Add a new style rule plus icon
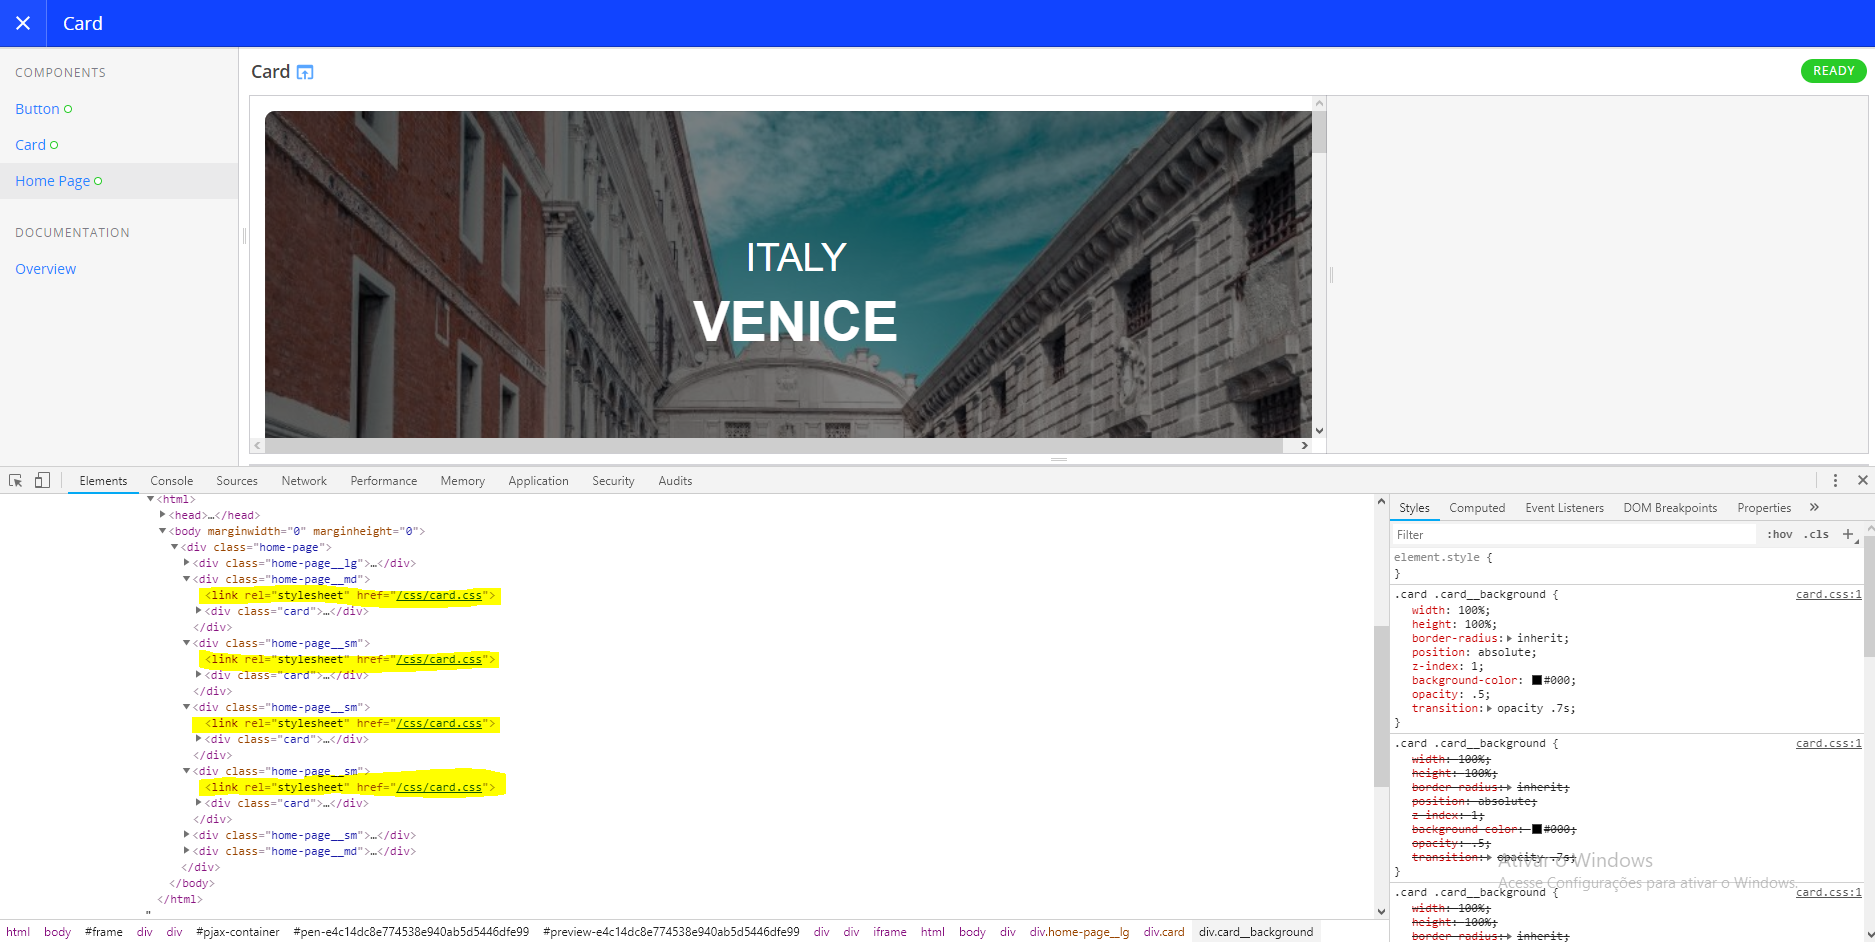 click(x=1848, y=534)
